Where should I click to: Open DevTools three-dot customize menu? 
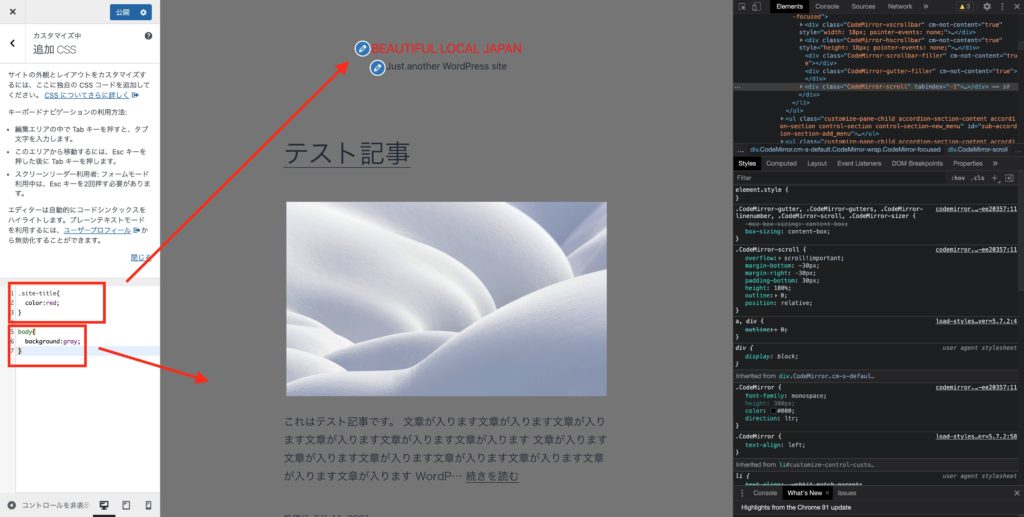click(1002, 7)
